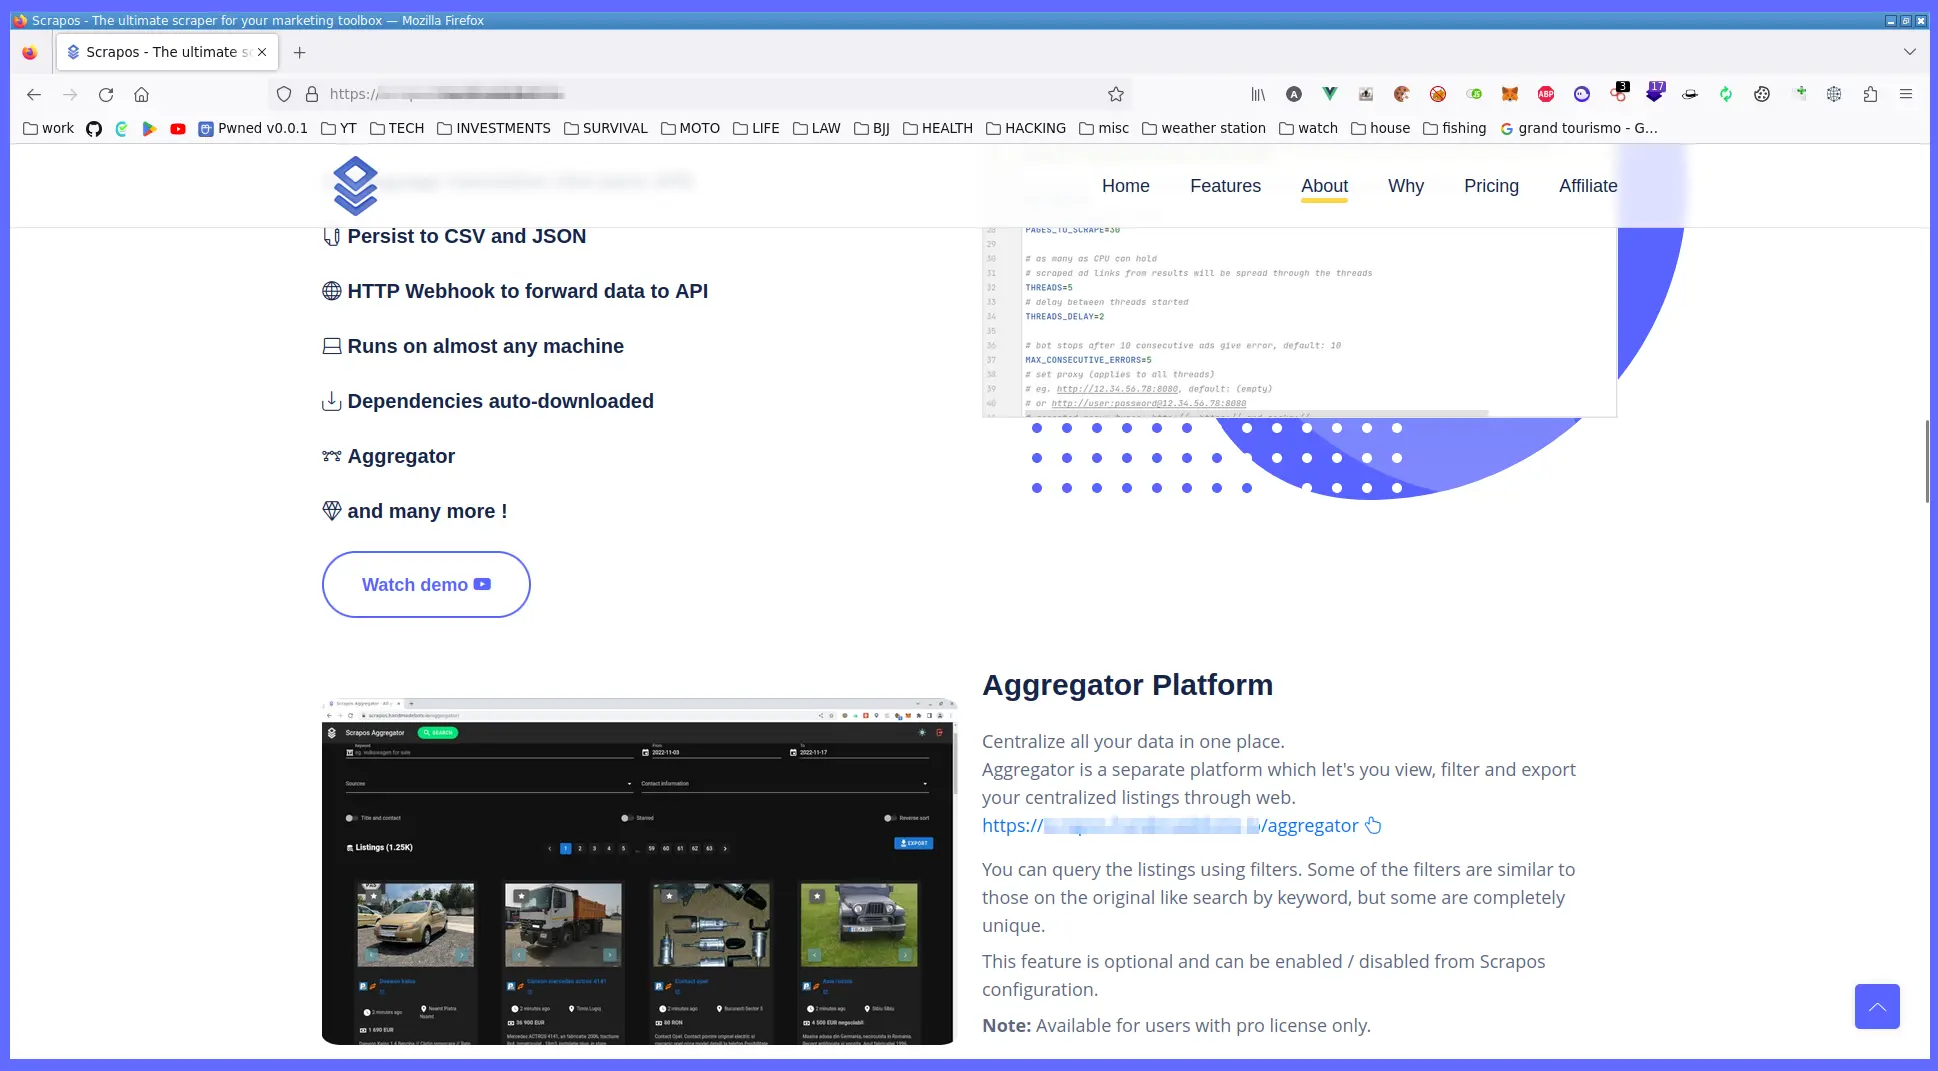Open the MetaMask fox extension

click(x=1510, y=94)
